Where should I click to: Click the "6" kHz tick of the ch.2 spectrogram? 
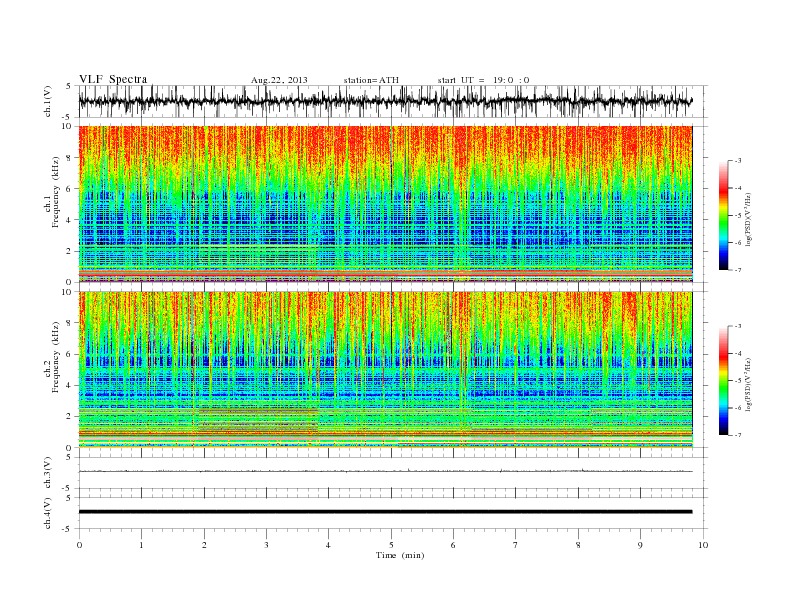pyautogui.click(x=69, y=354)
